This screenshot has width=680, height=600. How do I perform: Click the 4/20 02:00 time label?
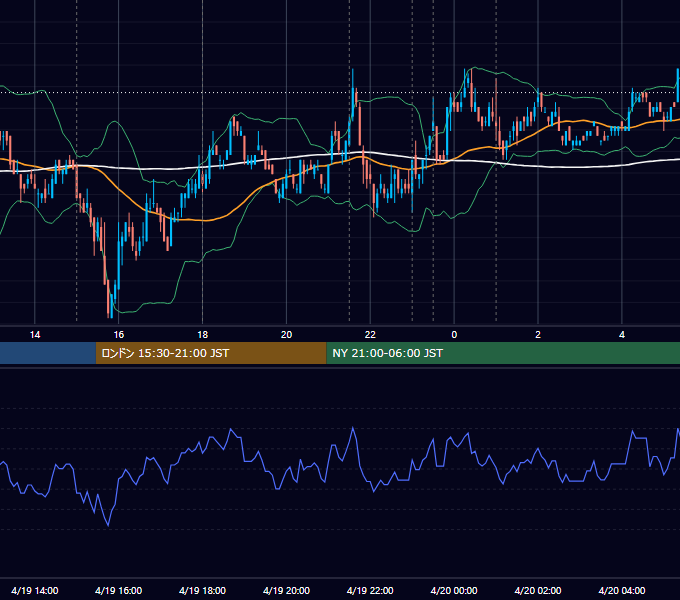[x=538, y=590]
